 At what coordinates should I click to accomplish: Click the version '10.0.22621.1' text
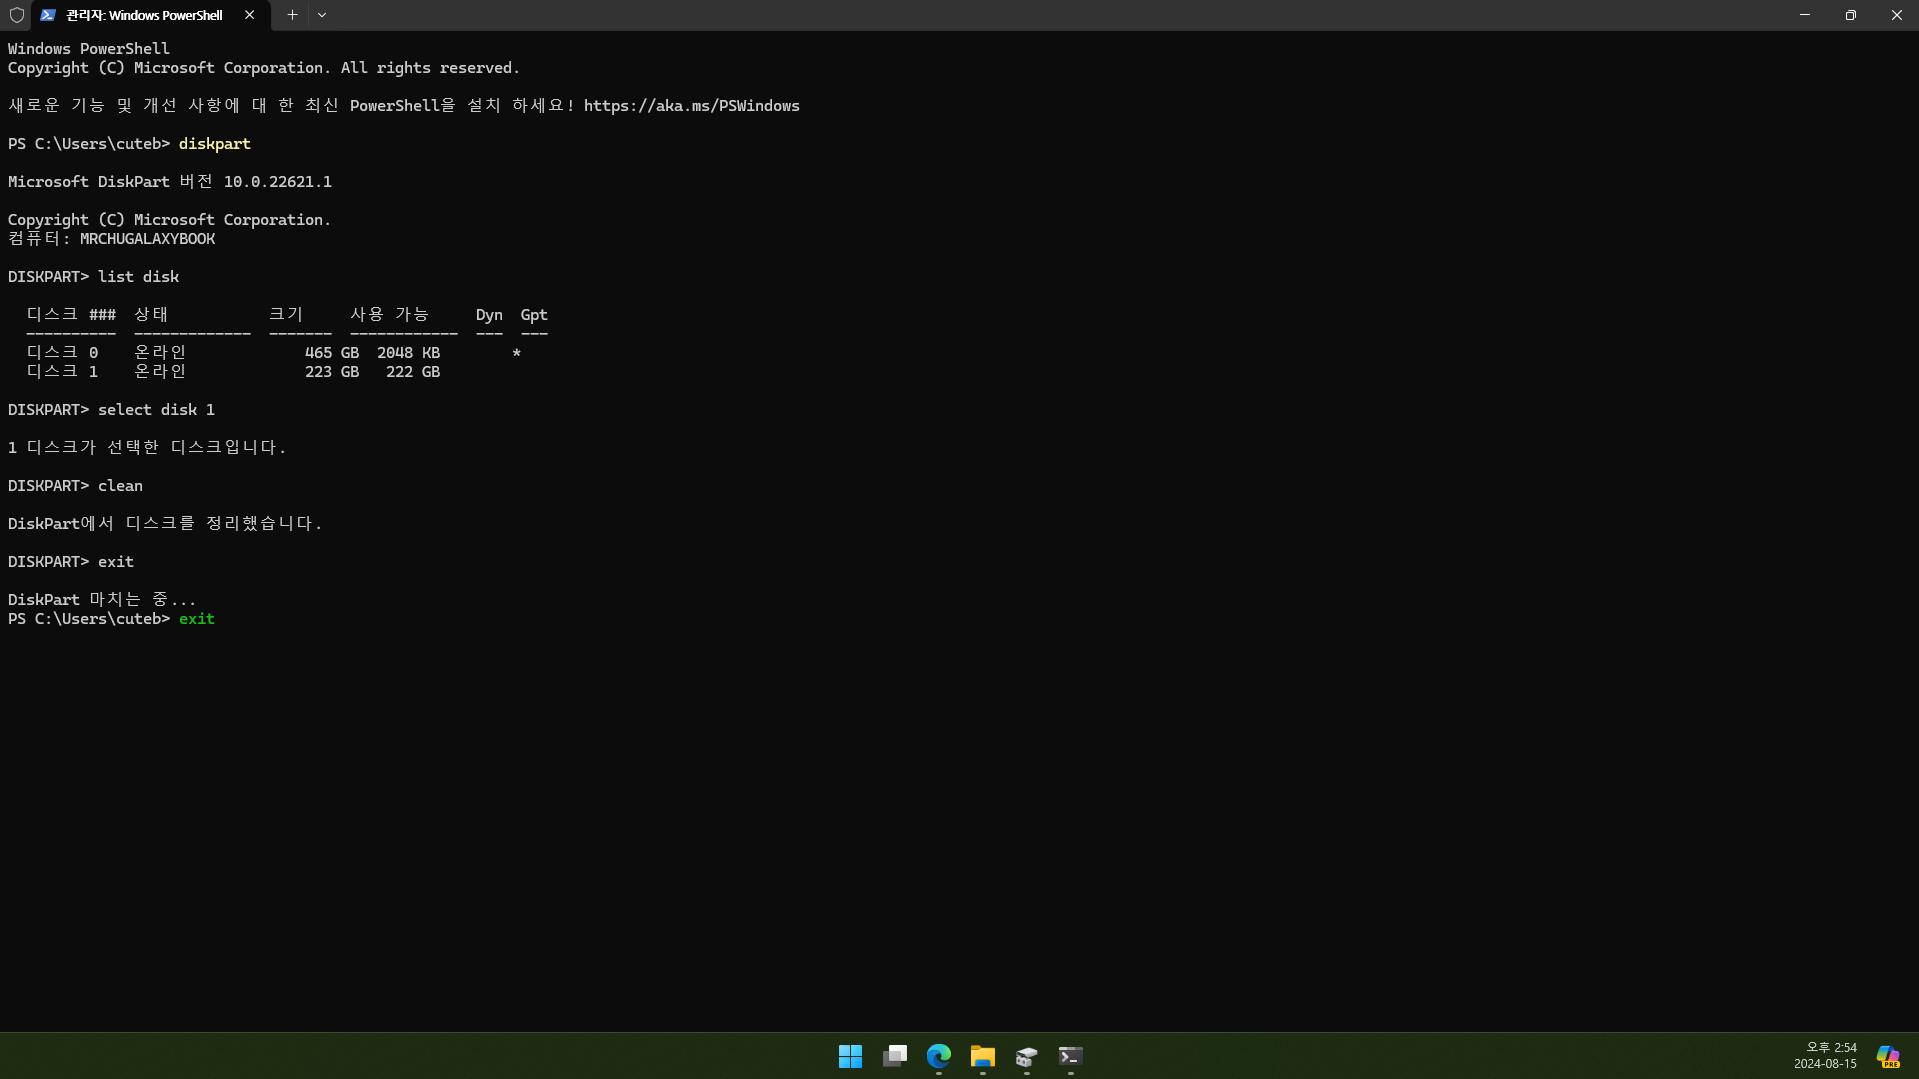(278, 182)
